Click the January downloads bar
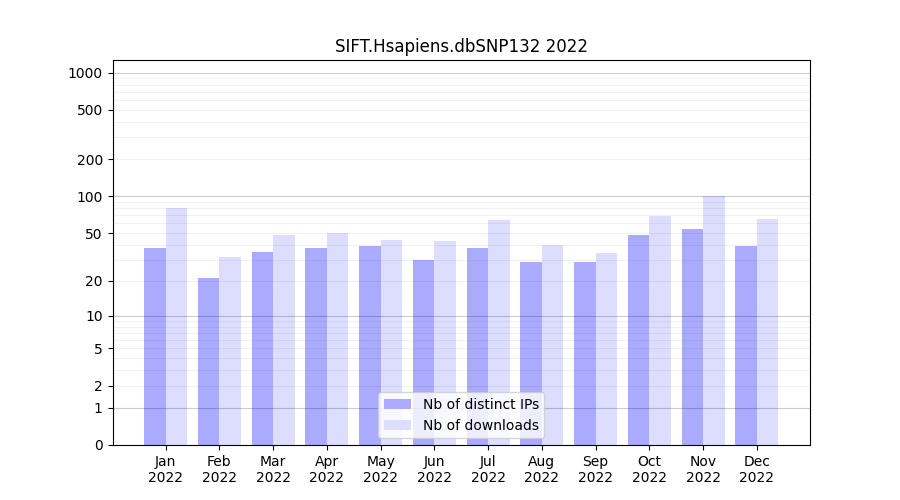This screenshot has height=500, width=900. [x=176, y=326]
